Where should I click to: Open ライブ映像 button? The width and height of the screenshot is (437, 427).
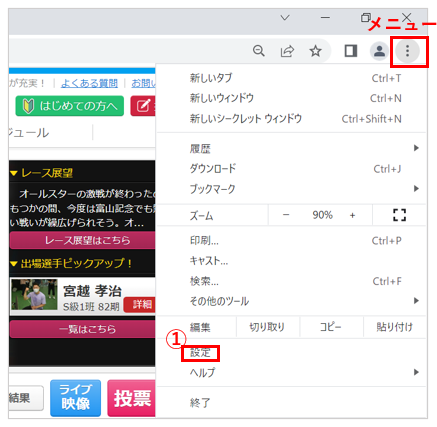76,398
